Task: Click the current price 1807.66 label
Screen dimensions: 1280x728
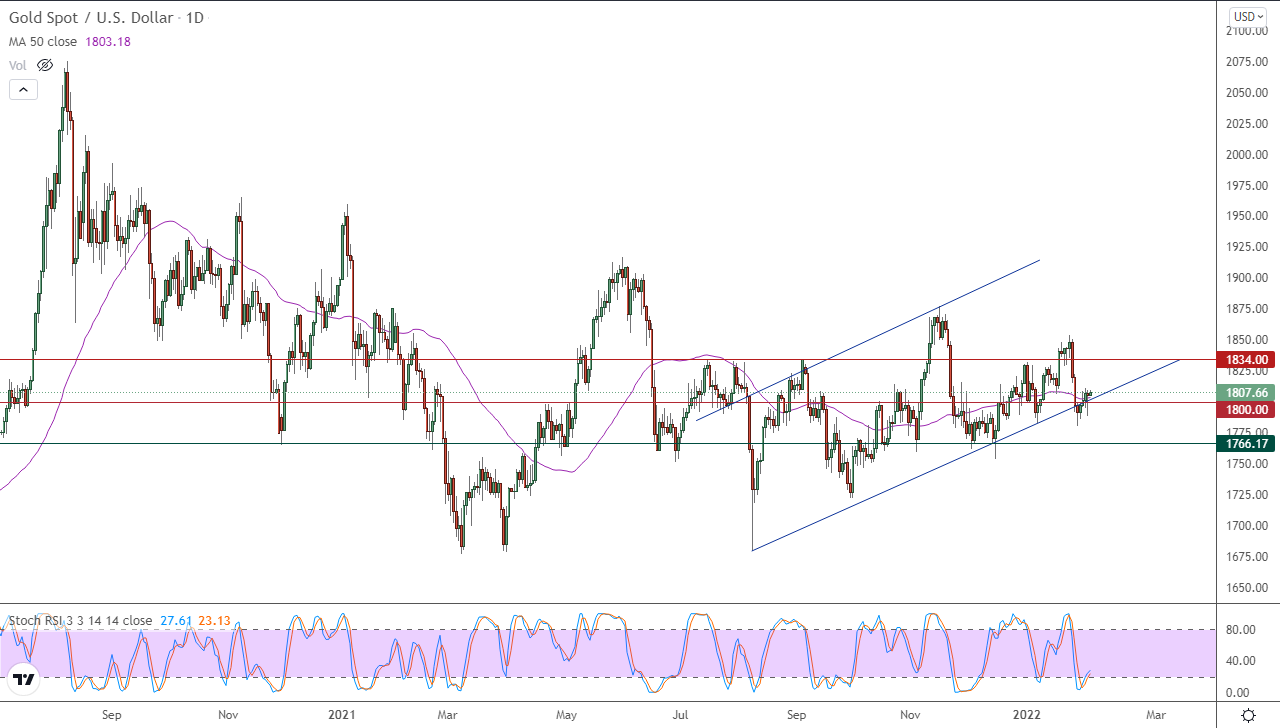Action: [x=1244, y=393]
